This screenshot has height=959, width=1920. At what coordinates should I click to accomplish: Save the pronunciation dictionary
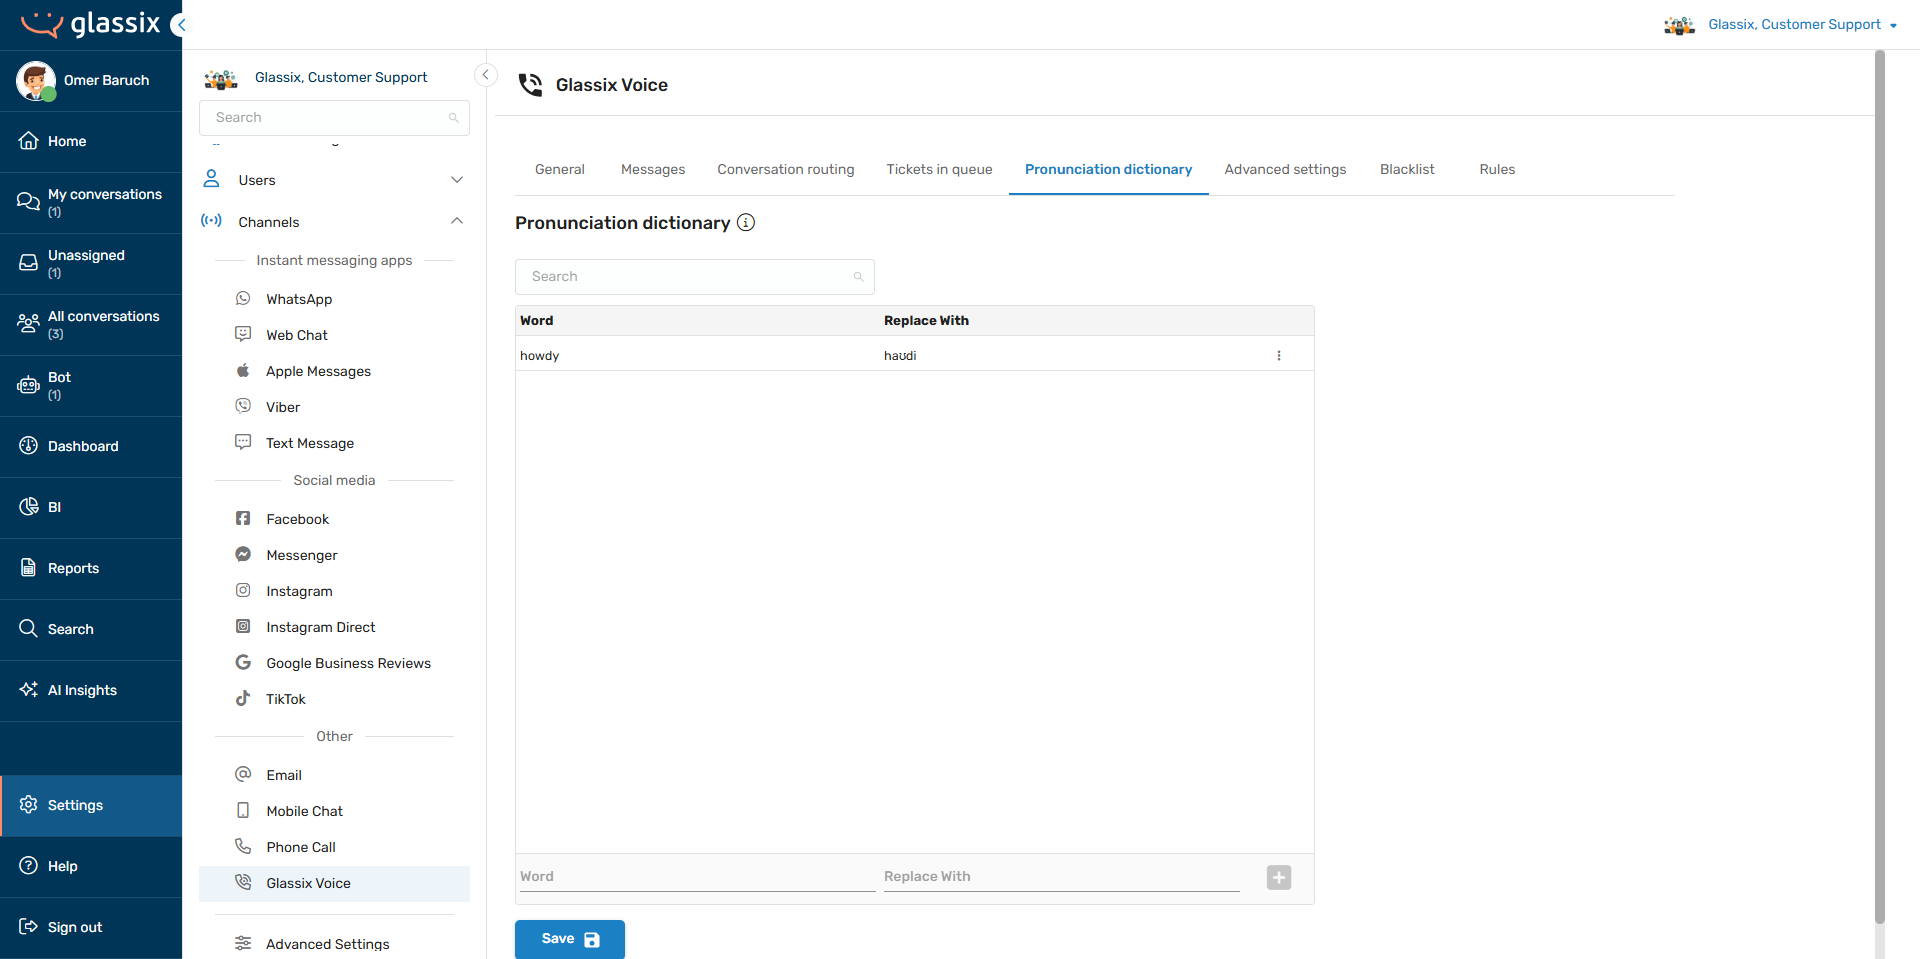[570, 939]
